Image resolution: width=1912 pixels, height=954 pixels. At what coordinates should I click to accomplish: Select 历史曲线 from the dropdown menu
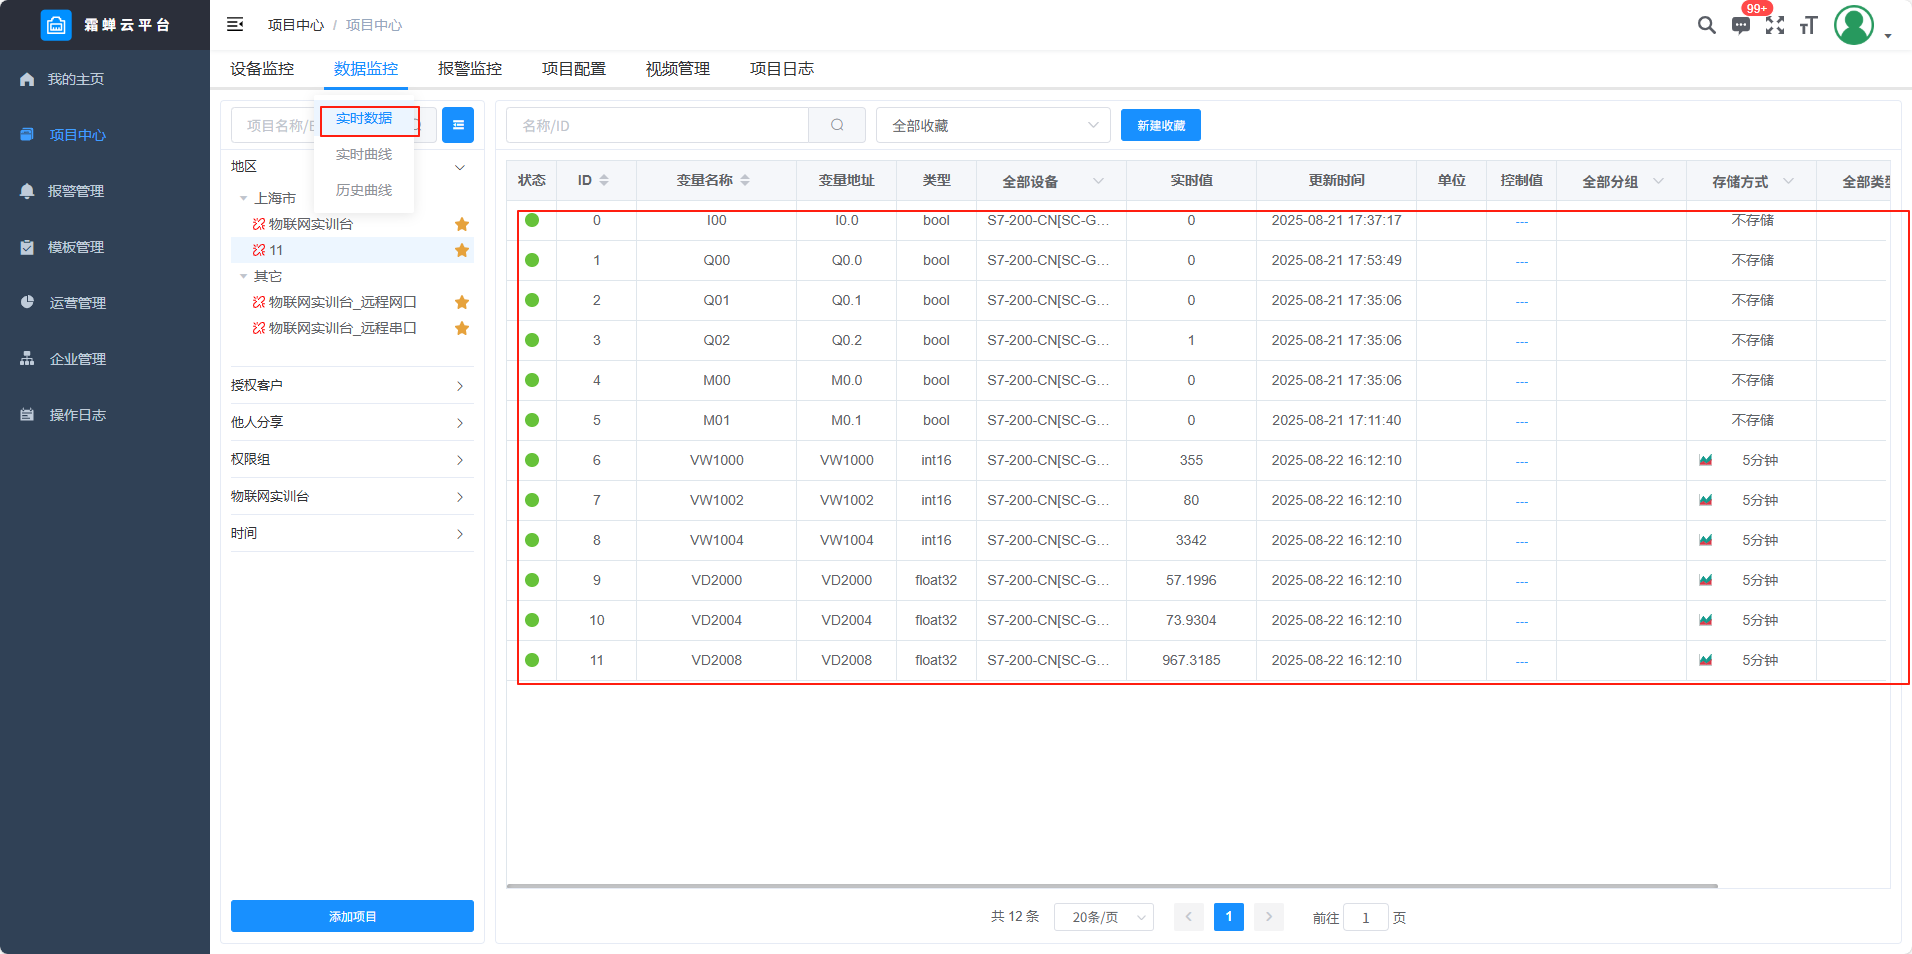click(364, 190)
